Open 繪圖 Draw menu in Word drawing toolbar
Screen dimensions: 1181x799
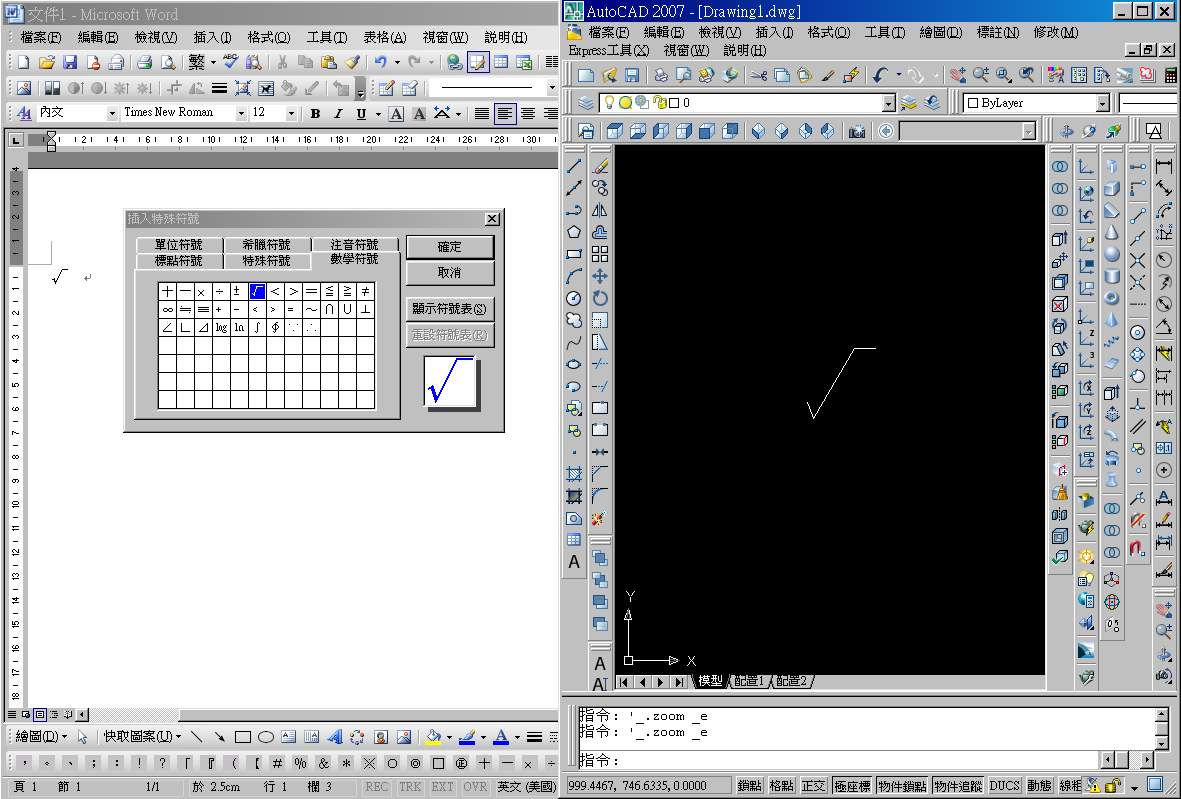(41, 737)
